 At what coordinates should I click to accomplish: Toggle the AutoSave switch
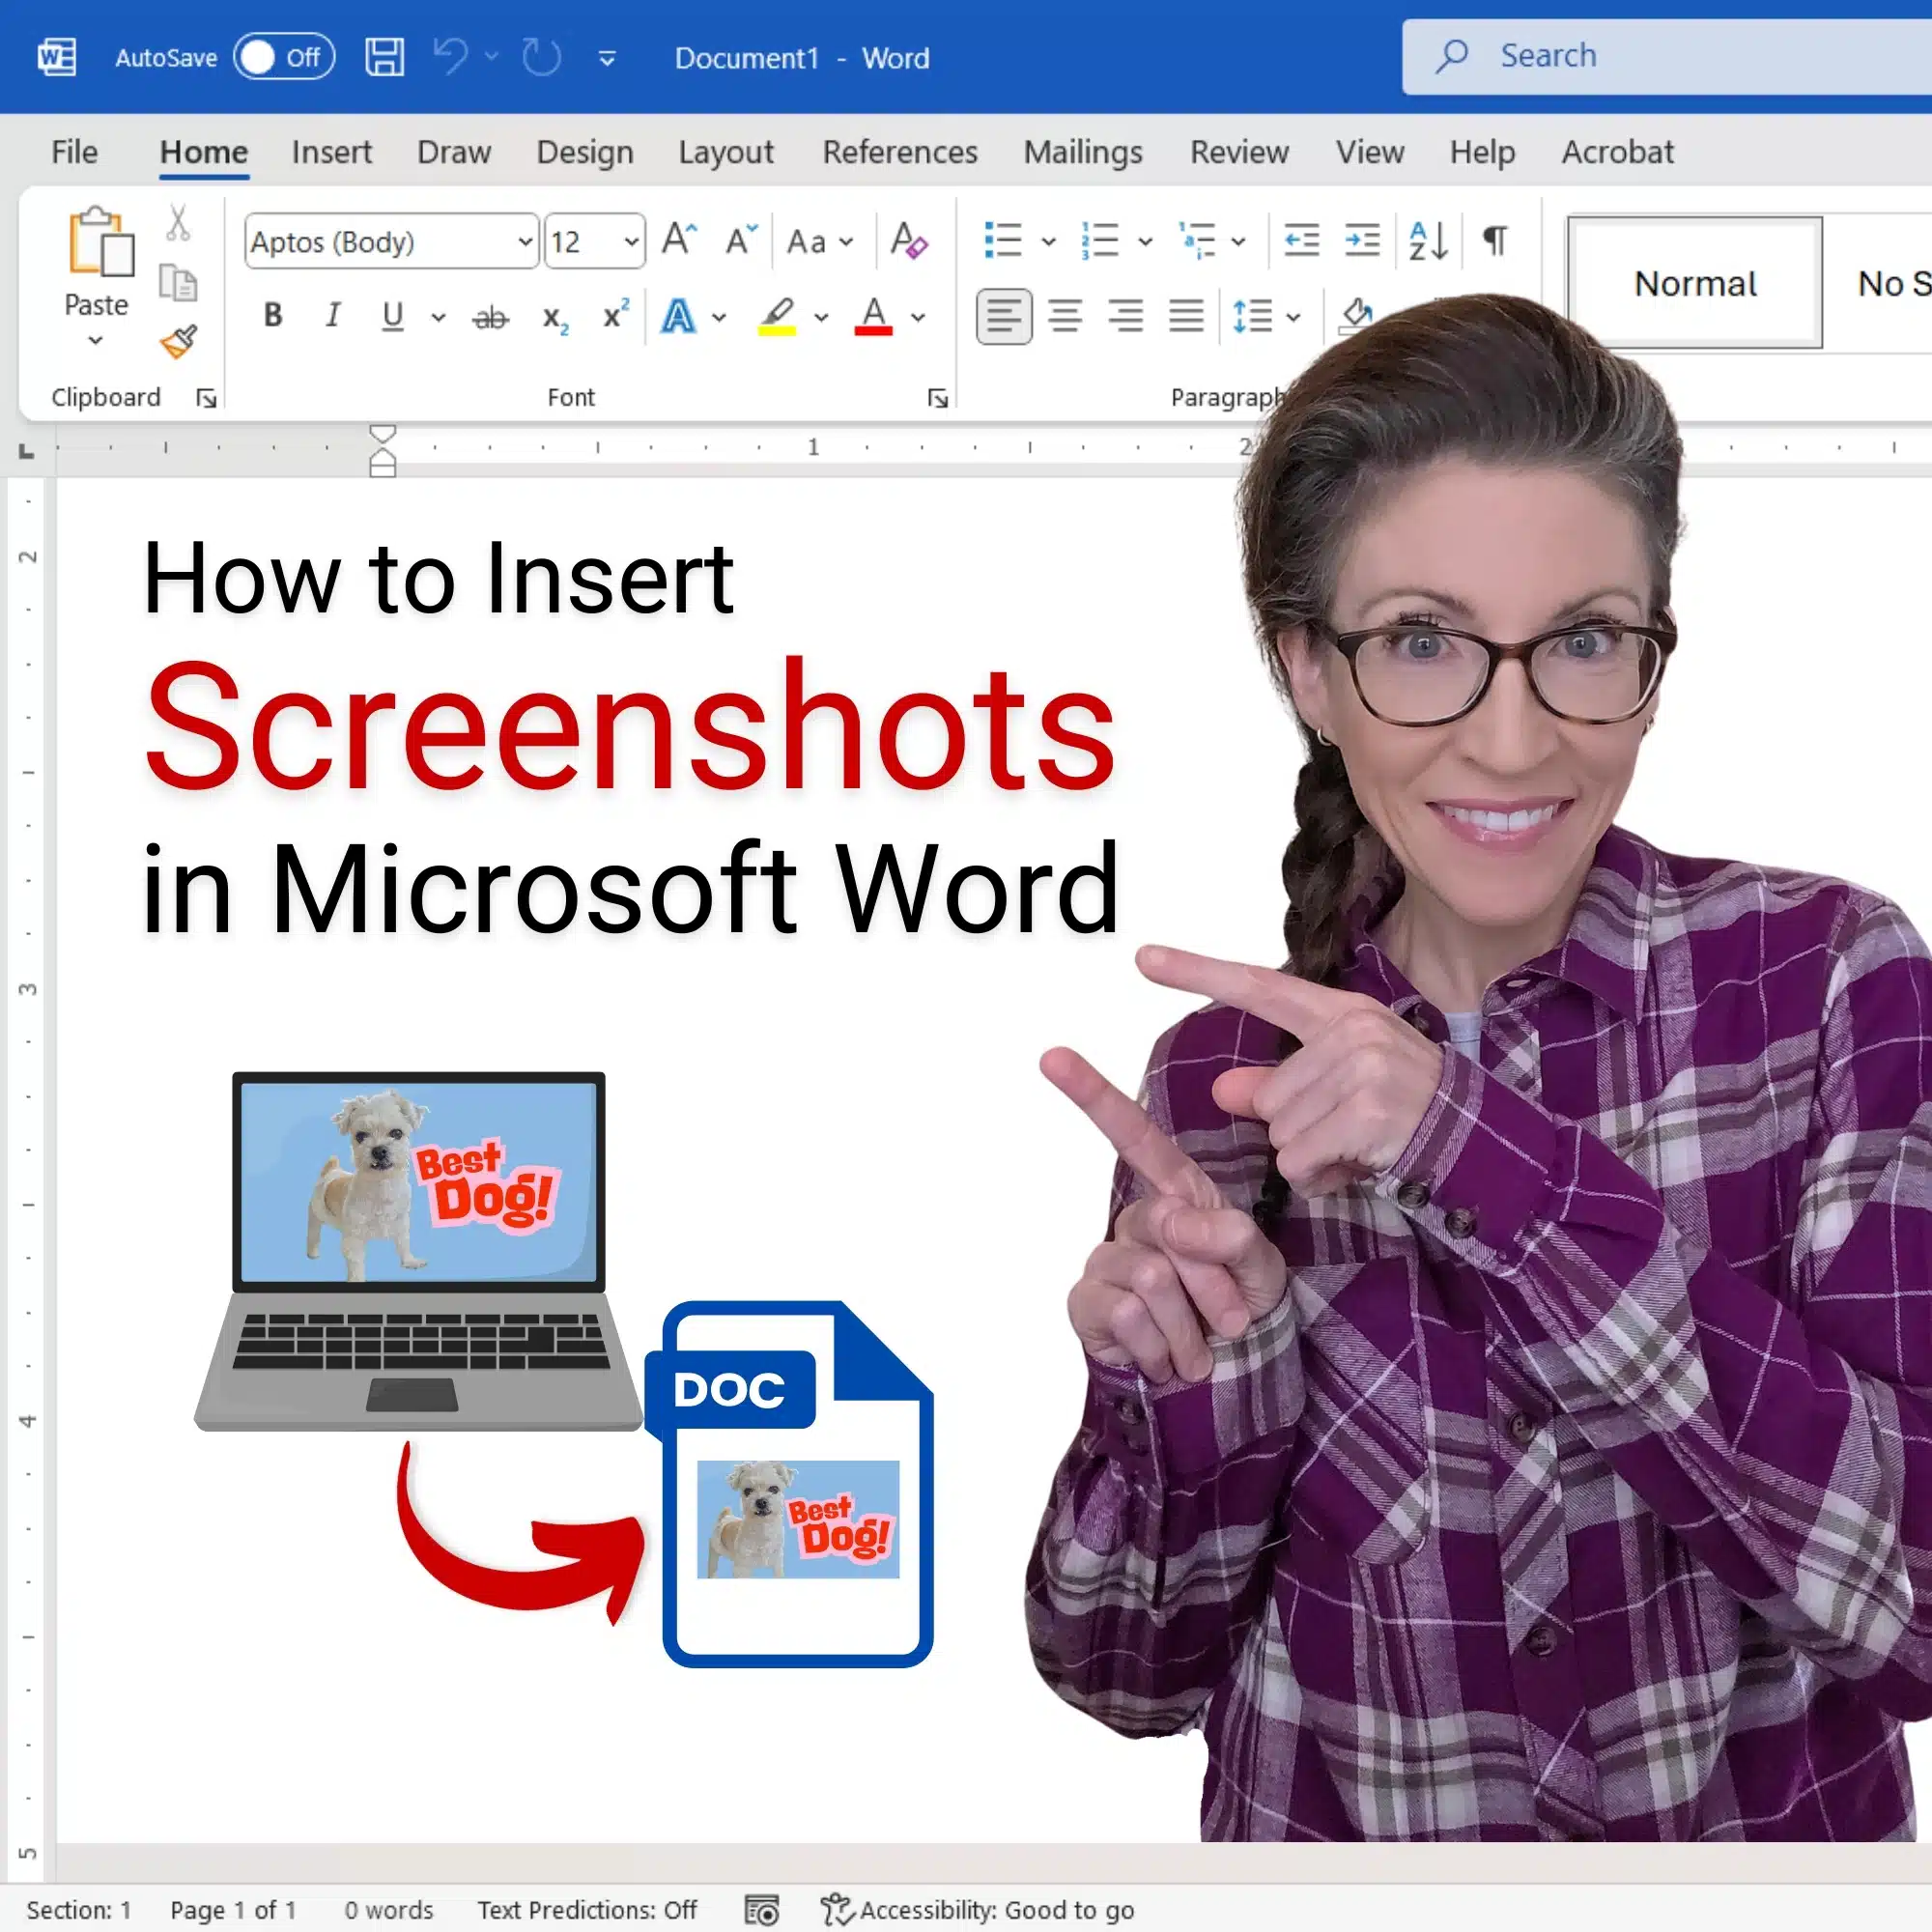[283, 58]
